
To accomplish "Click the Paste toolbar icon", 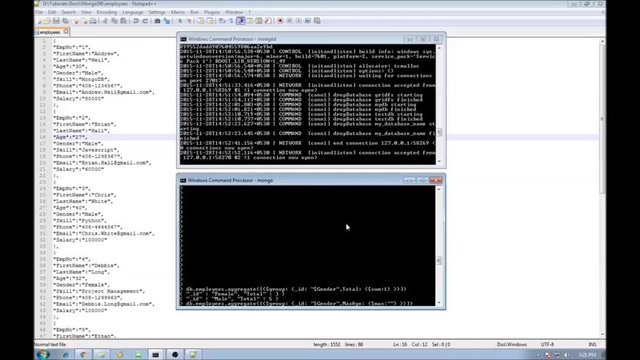I will pos(124,21).
